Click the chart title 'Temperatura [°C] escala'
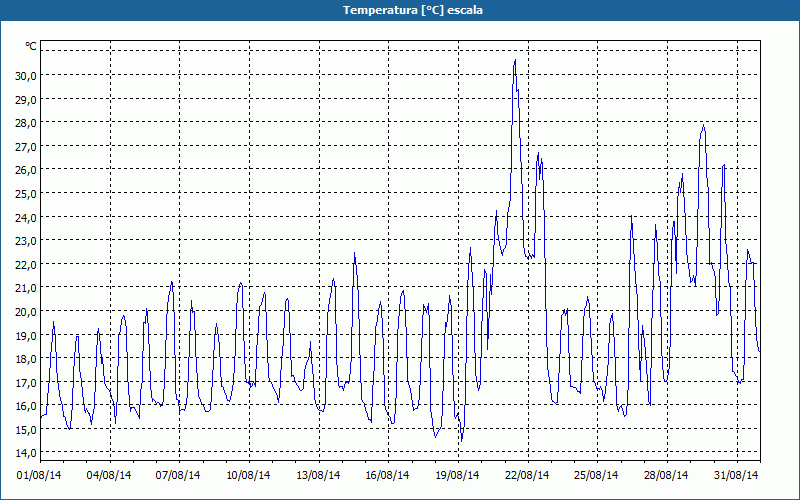 click(399, 10)
